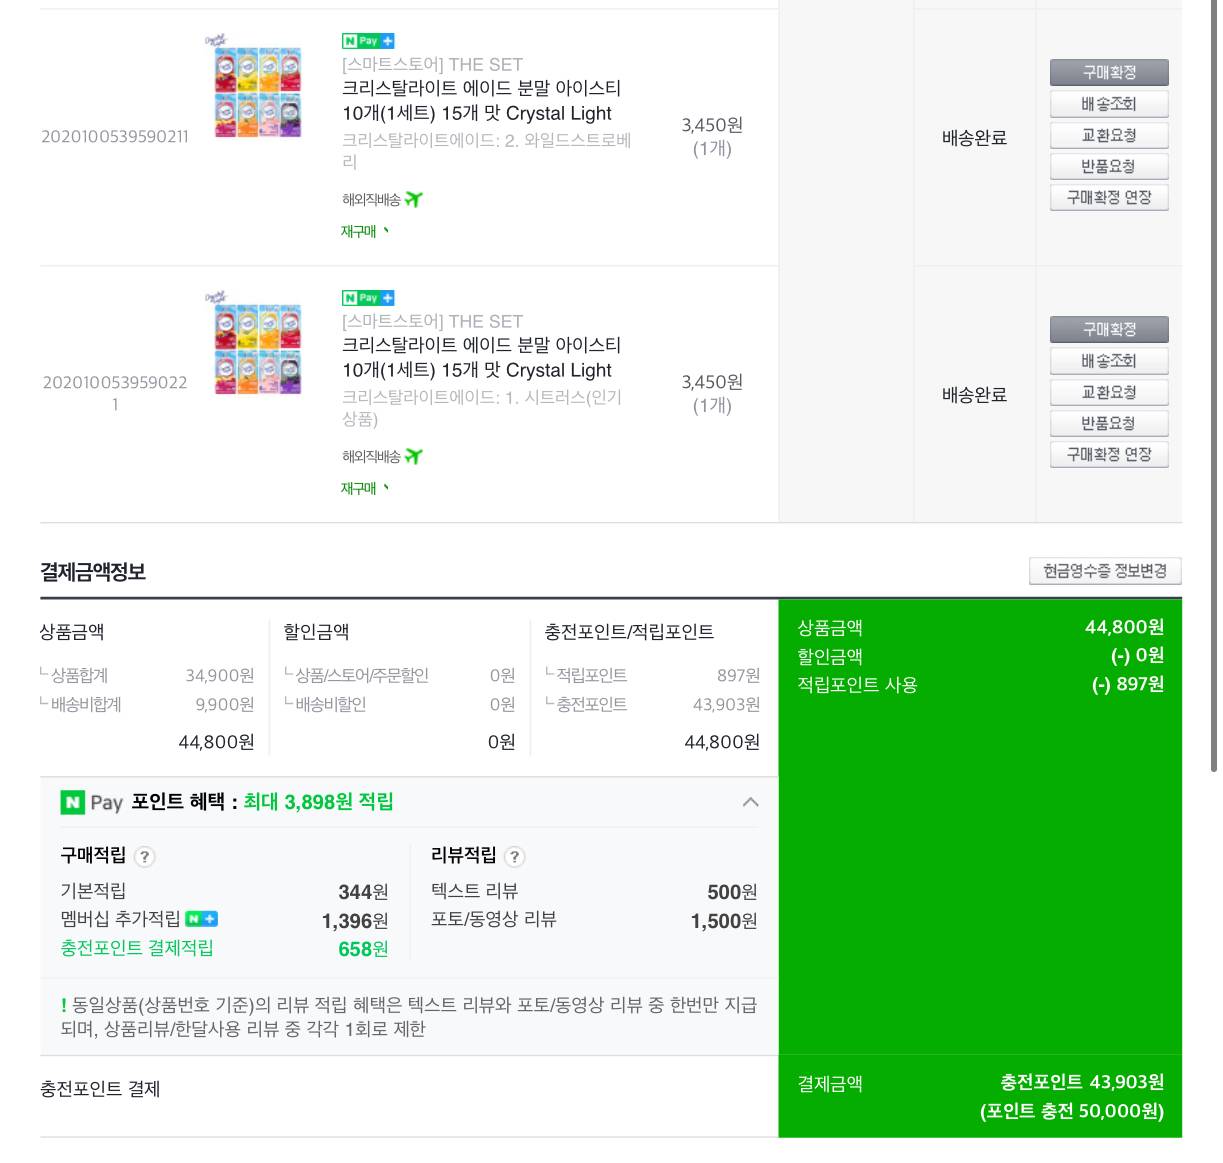Click 재구매 for the 와일드스트로베리 item
1223x1163 pixels.
coord(364,232)
